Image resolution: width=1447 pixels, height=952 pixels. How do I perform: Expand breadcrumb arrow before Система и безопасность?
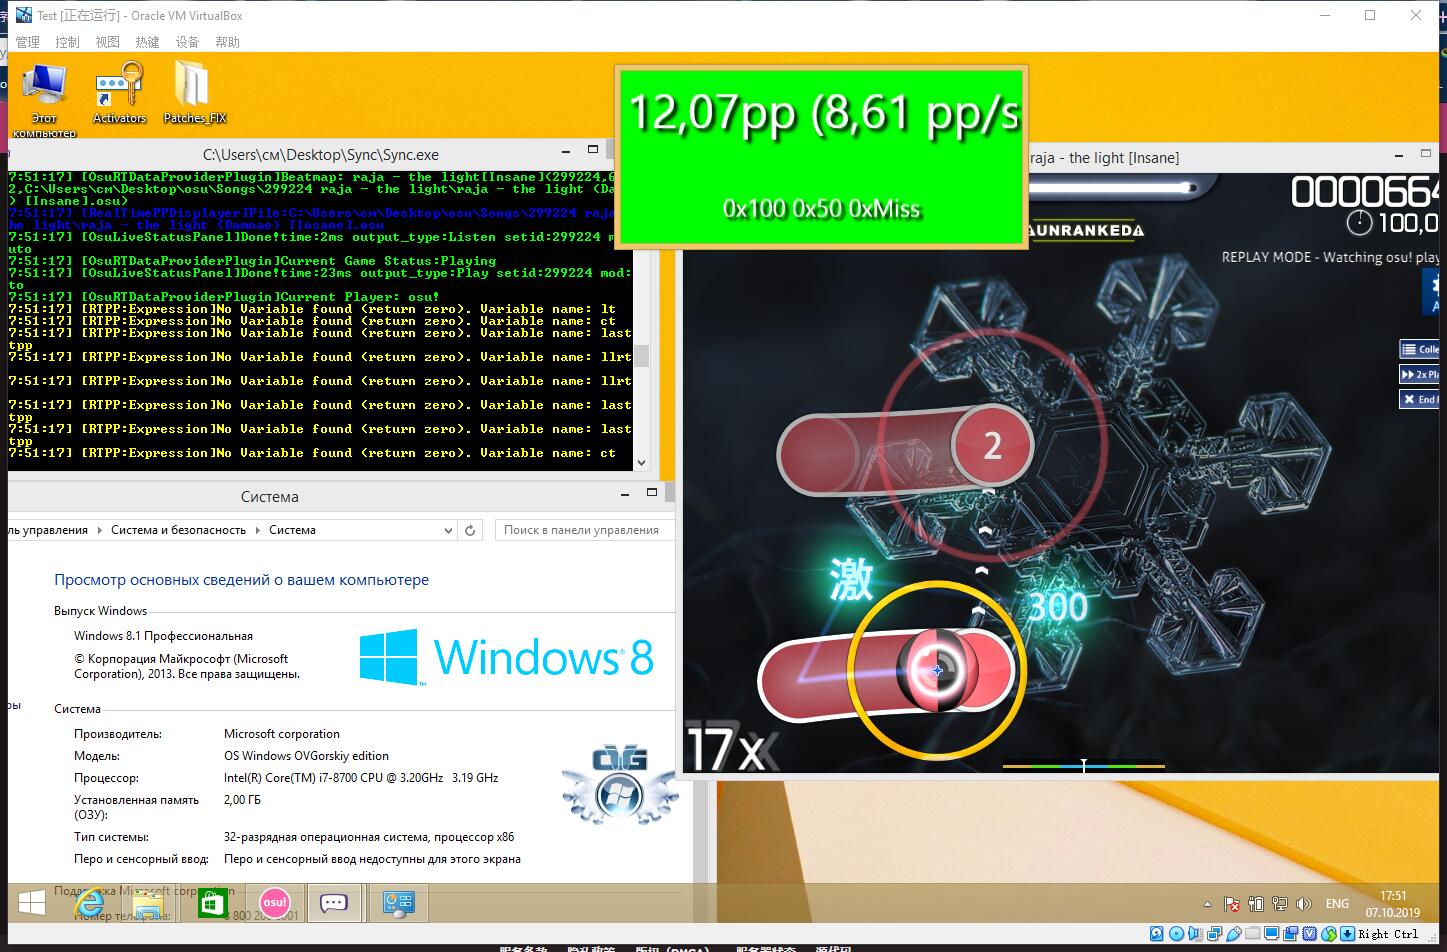tap(100, 530)
